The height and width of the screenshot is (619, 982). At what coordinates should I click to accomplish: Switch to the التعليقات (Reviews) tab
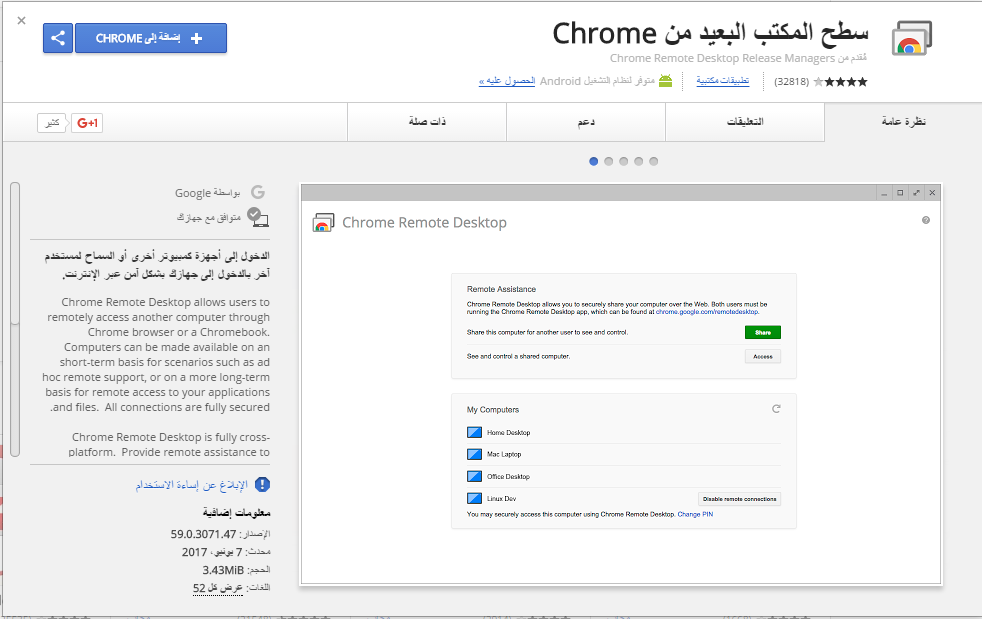(x=745, y=122)
